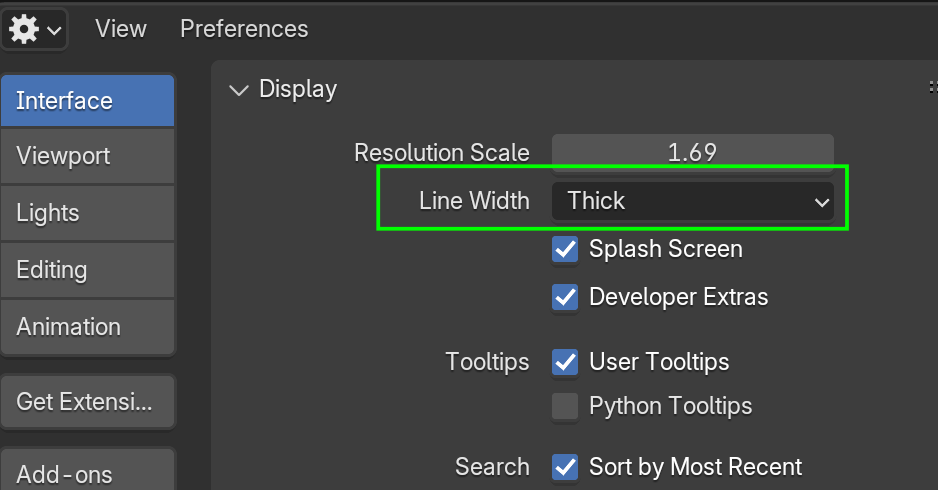Image resolution: width=938 pixels, height=490 pixels.
Task: Click the Resolution Scale field
Action: click(x=692, y=153)
